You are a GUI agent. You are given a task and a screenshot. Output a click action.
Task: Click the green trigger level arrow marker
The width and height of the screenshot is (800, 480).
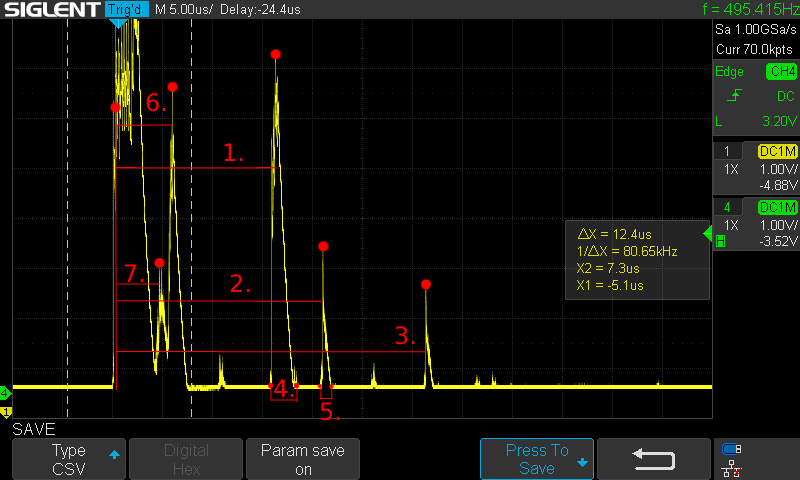(x=708, y=234)
